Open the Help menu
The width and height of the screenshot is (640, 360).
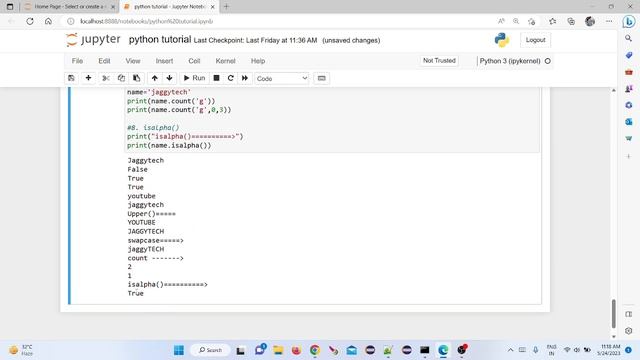258,61
